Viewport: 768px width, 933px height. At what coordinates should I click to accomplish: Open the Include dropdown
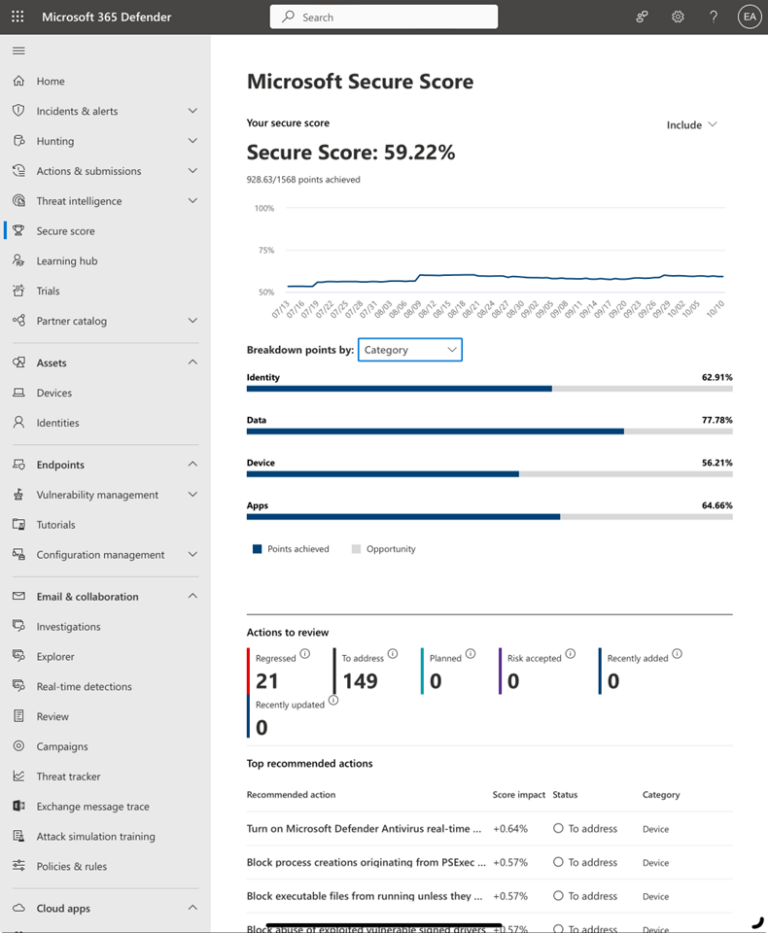coord(691,124)
